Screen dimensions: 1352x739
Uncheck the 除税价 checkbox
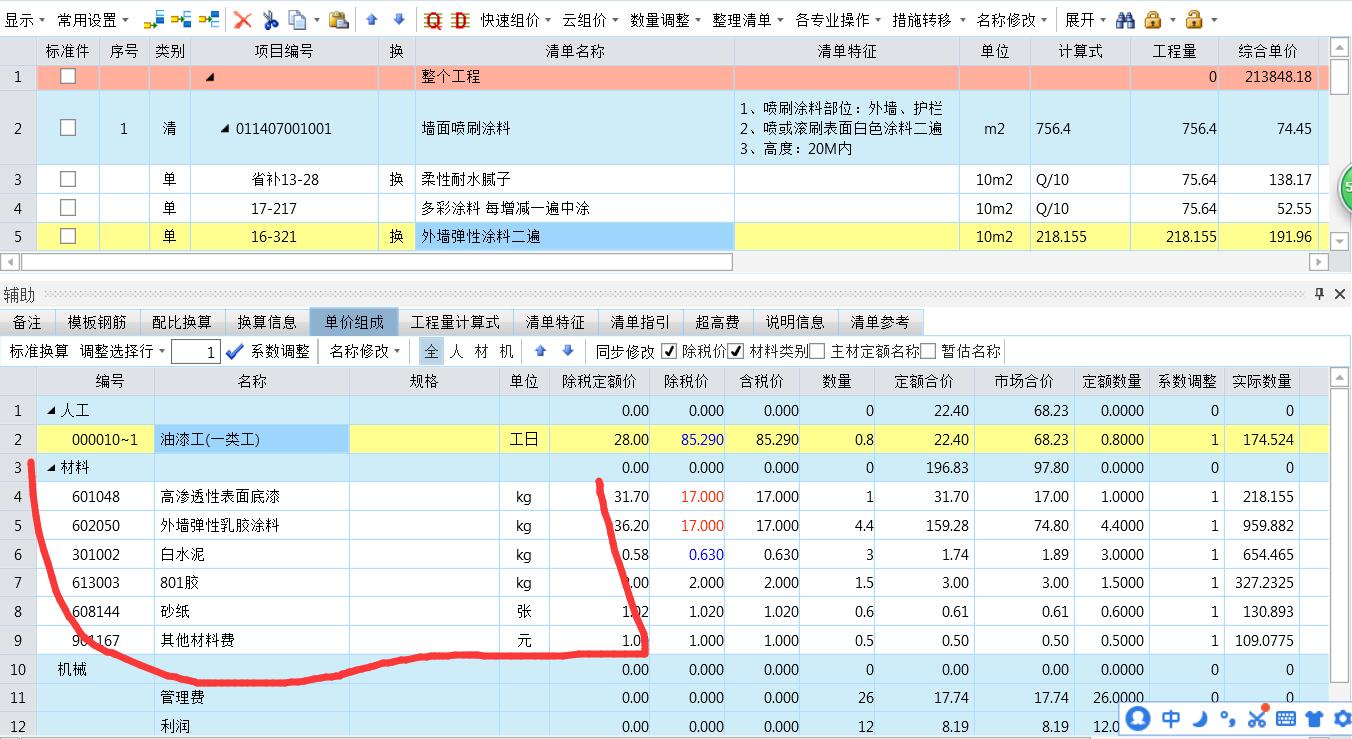tap(669, 351)
